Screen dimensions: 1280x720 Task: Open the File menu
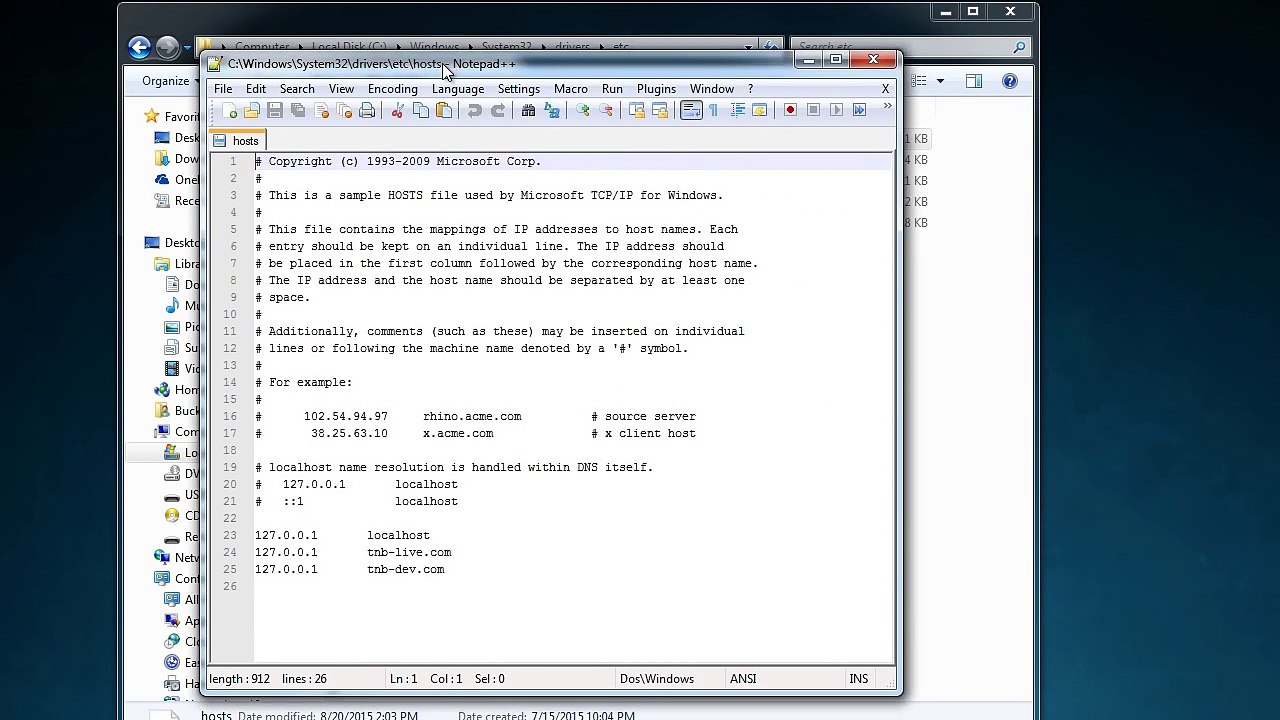(223, 89)
